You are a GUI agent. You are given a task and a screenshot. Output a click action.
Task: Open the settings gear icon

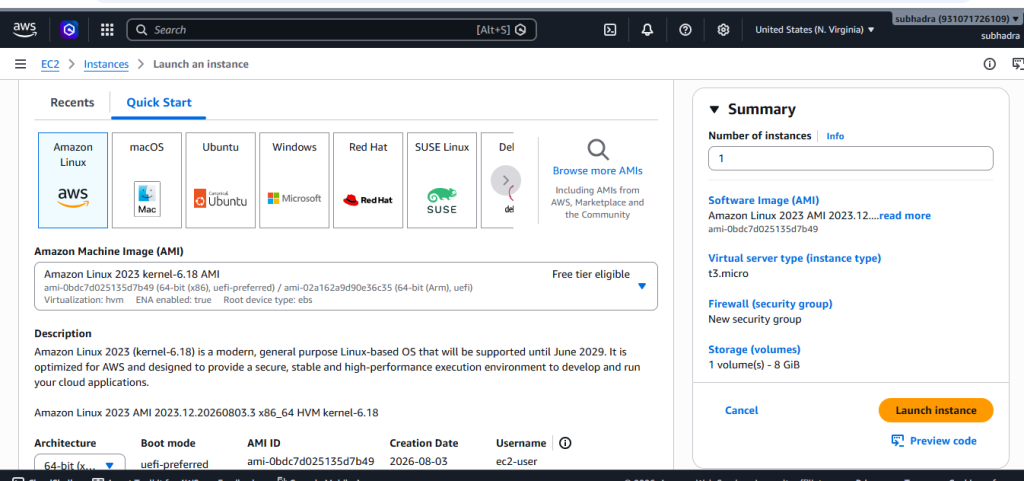(x=723, y=29)
